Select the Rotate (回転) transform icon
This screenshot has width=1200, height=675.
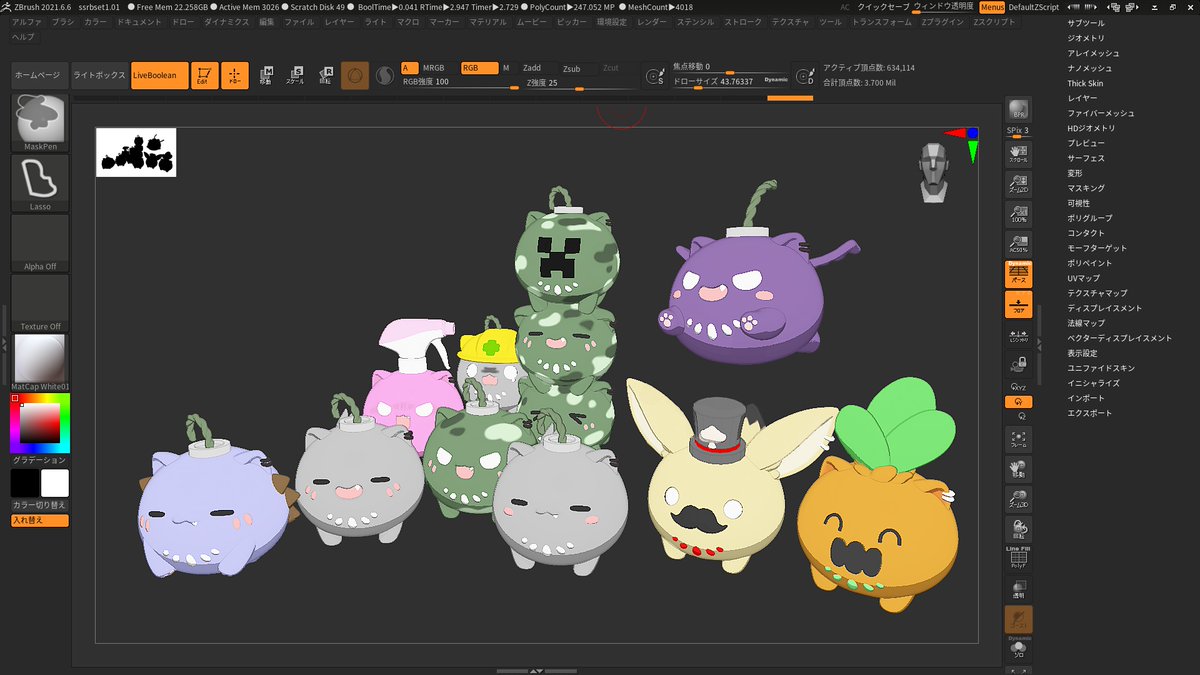point(326,75)
